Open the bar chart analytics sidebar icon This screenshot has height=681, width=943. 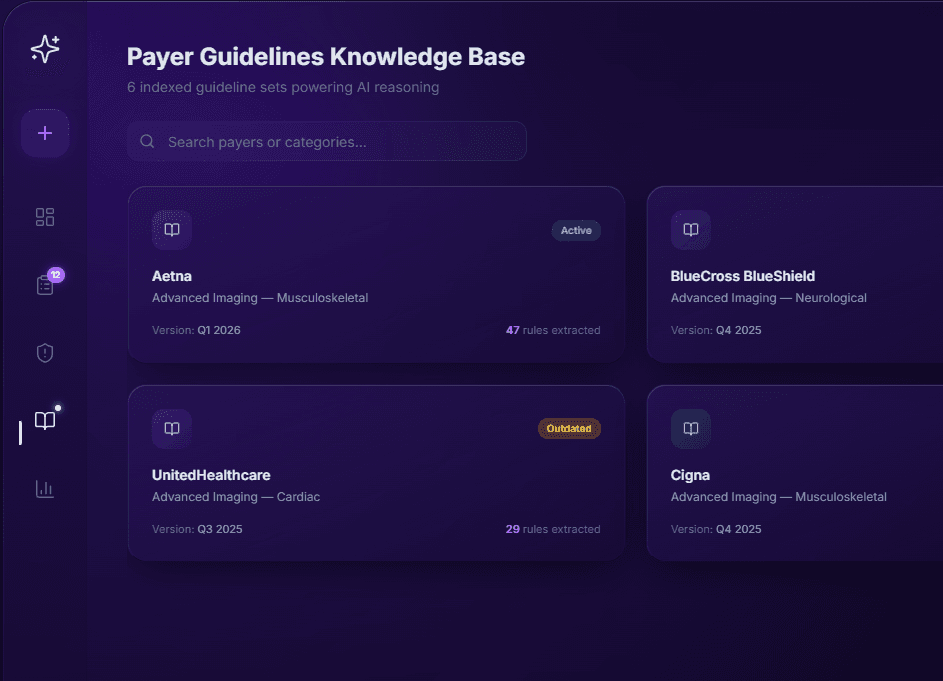[45, 488]
